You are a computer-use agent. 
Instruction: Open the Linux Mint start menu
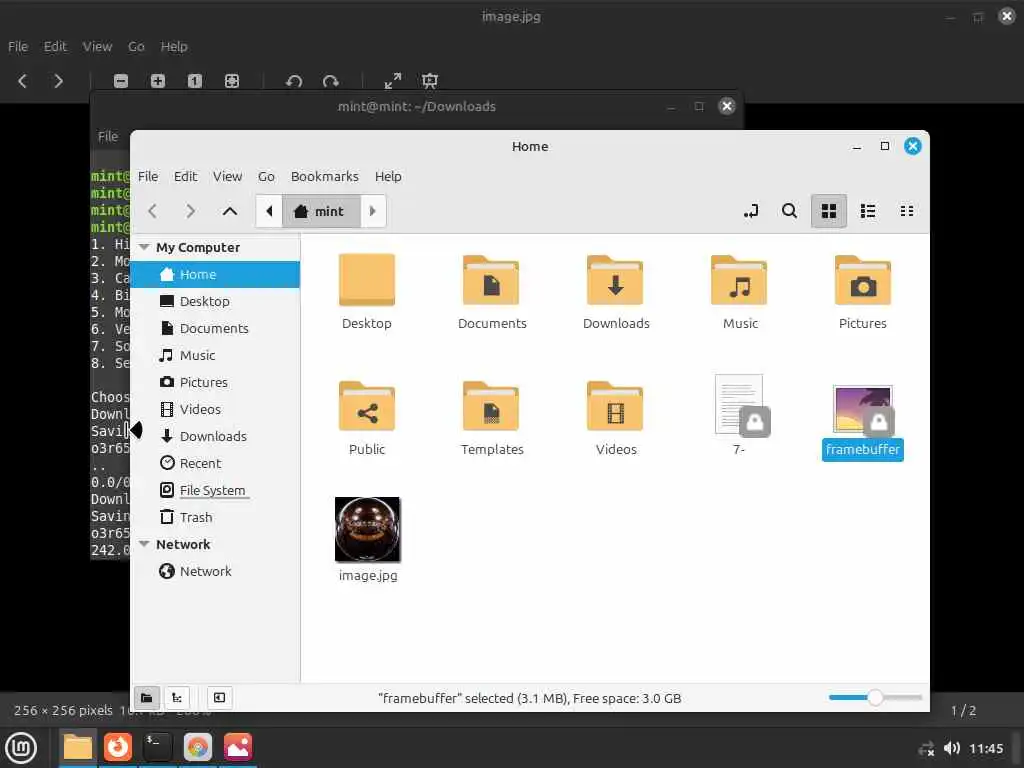pyautogui.click(x=21, y=748)
